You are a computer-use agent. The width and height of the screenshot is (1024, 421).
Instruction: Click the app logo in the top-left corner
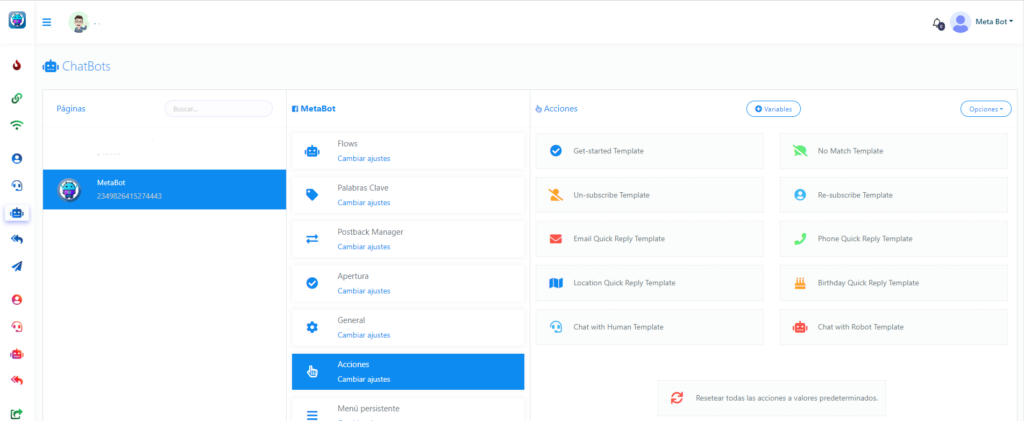point(17,20)
